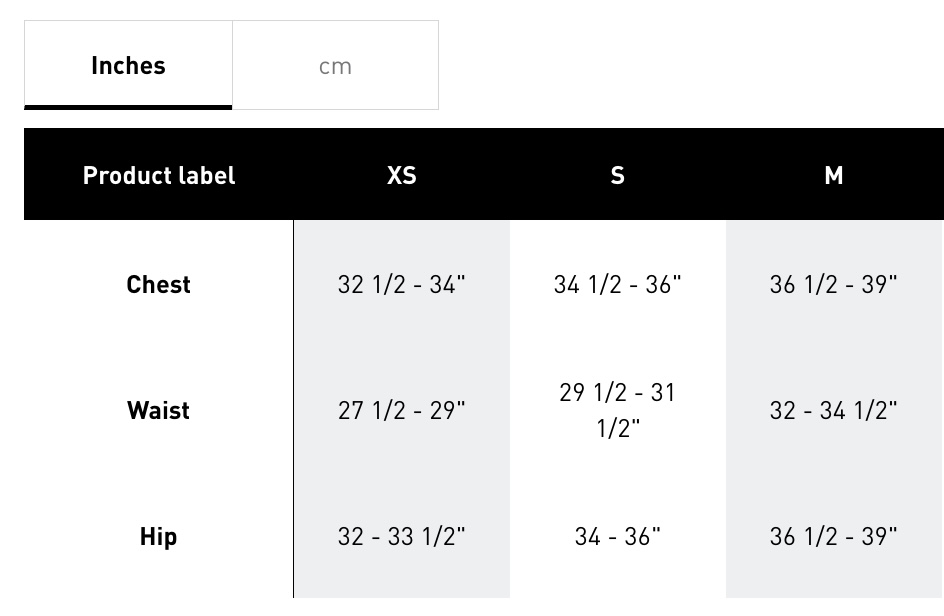Select the Product label header cell
This screenshot has height=616, width=944.
pyautogui.click(x=159, y=175)
